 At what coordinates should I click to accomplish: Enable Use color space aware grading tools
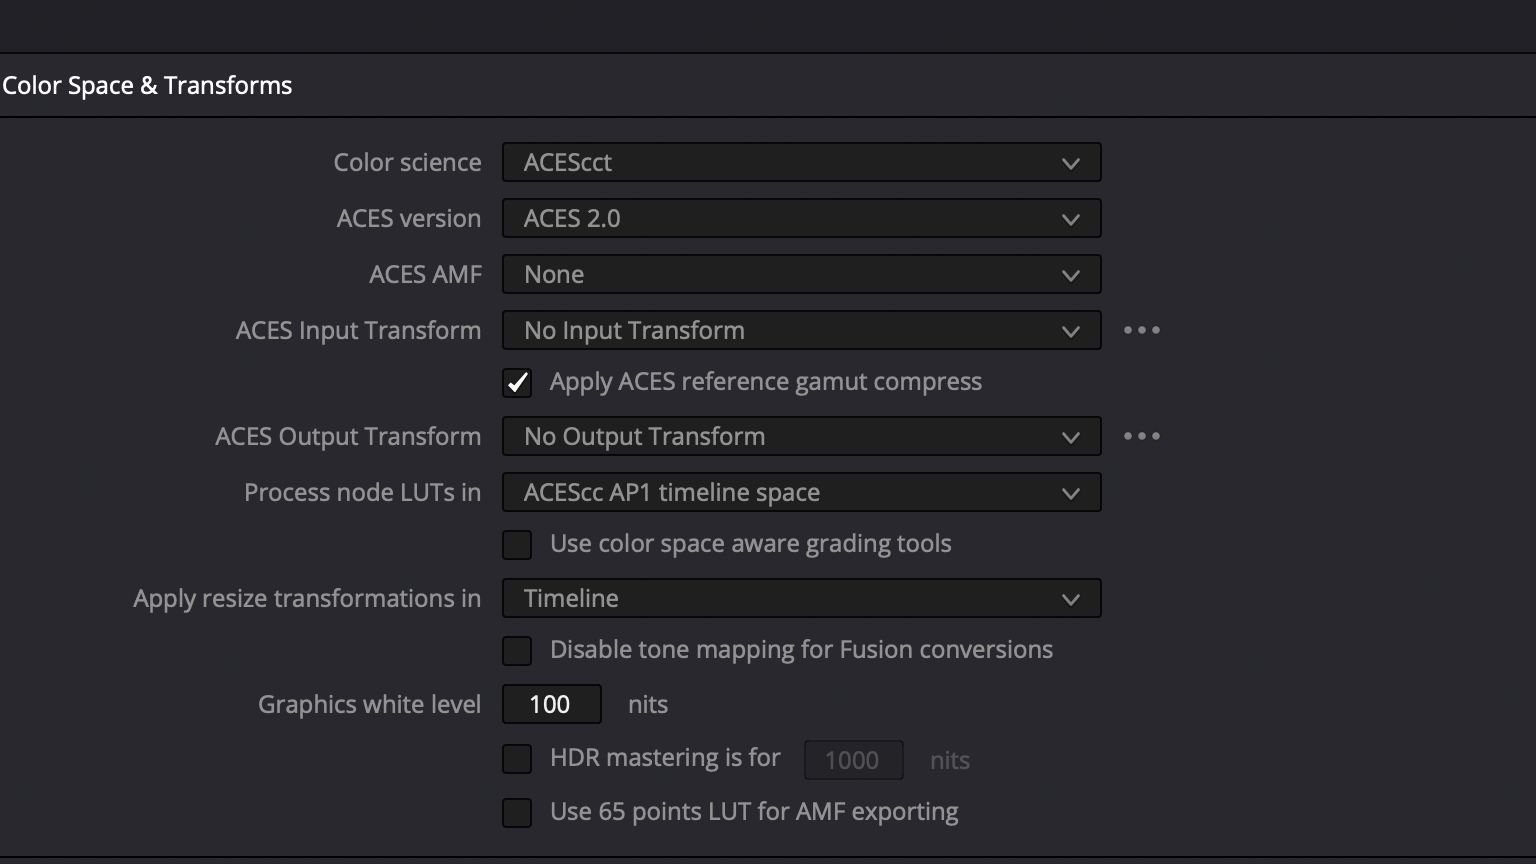point(517,545)
